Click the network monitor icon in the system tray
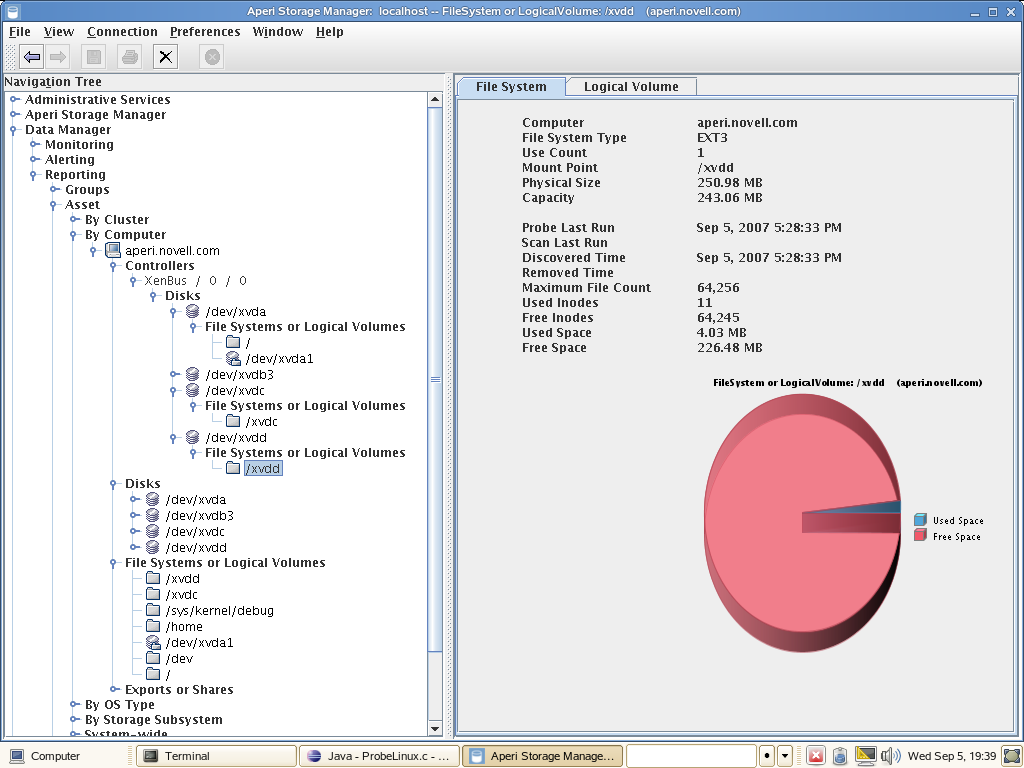Viewport: 1024px width, 768px height. [865, 756]
